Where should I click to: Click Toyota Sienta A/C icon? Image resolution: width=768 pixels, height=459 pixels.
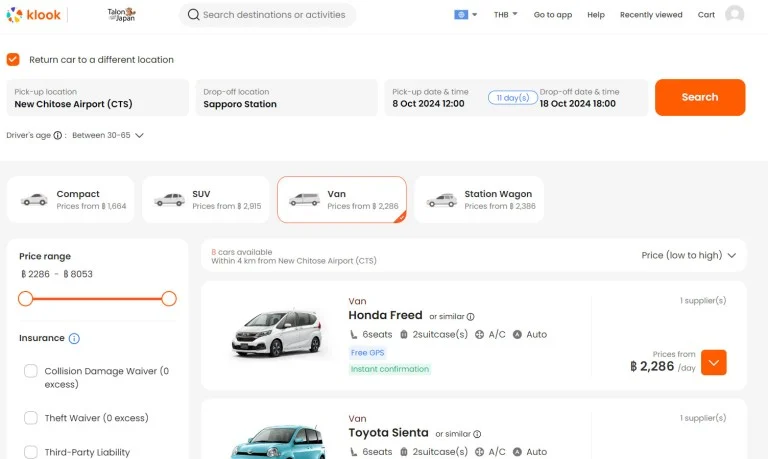tap(480, 452)
